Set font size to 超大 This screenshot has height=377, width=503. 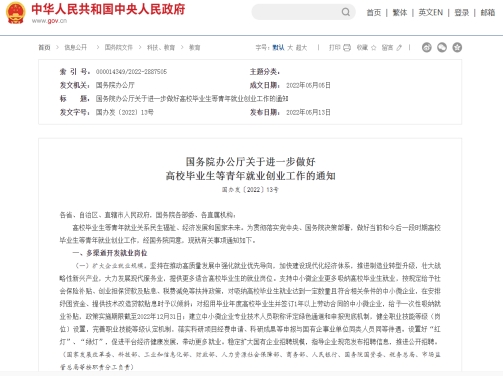point(301,48)
